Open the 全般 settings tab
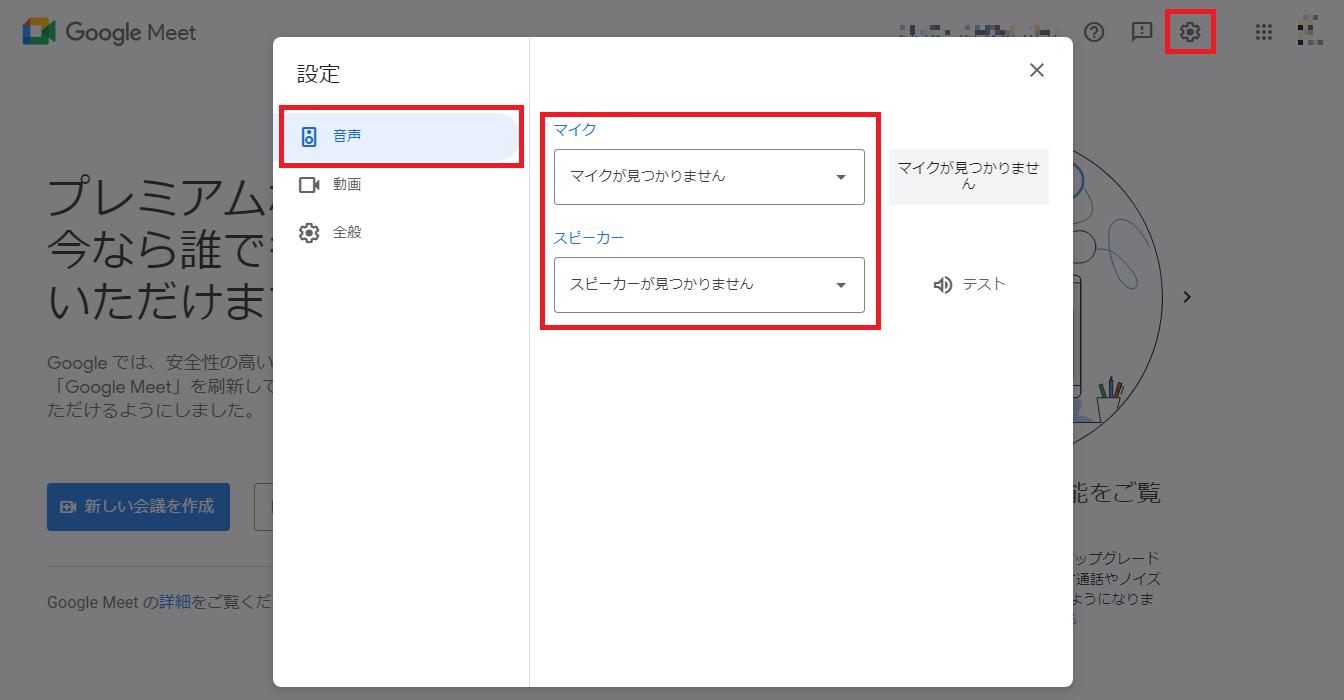This screenshot has height=700, width=1344. click(347, 233)
